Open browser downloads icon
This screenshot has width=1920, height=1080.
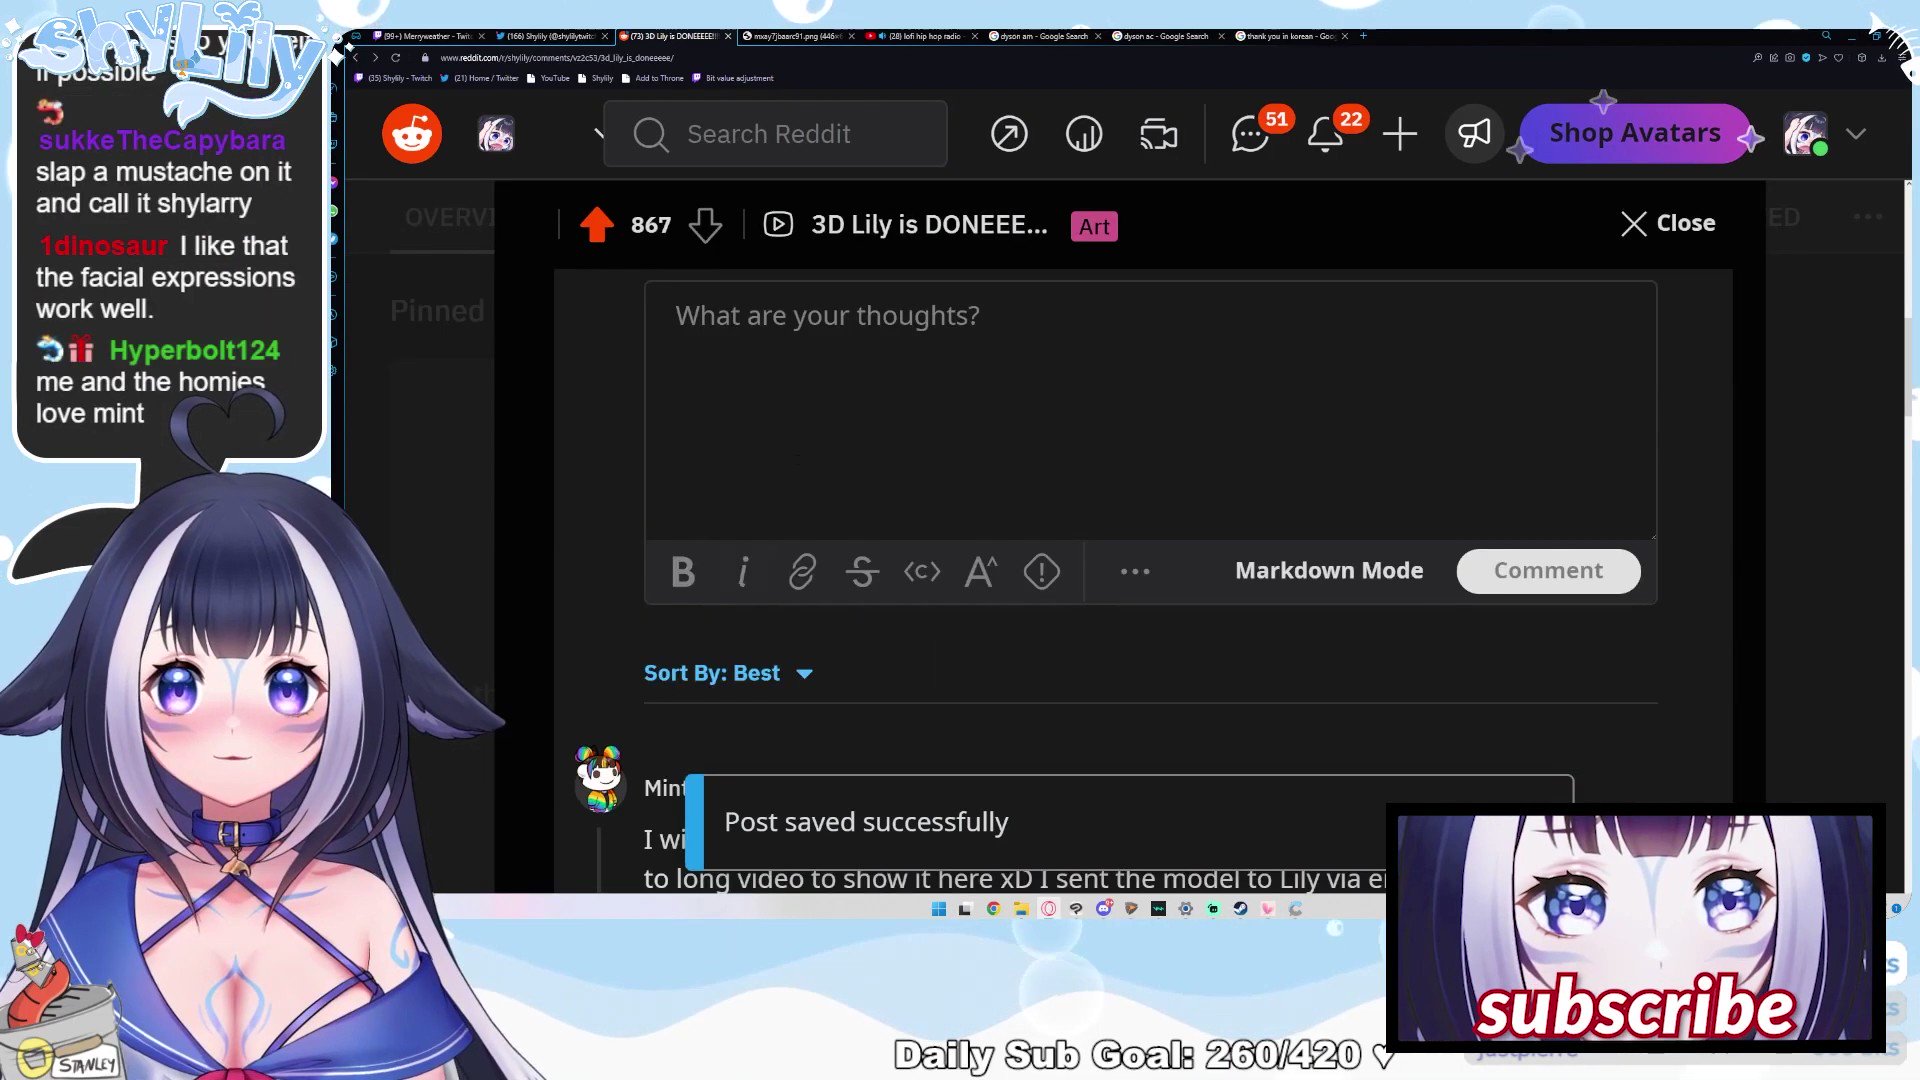[x=1881, y=58]
